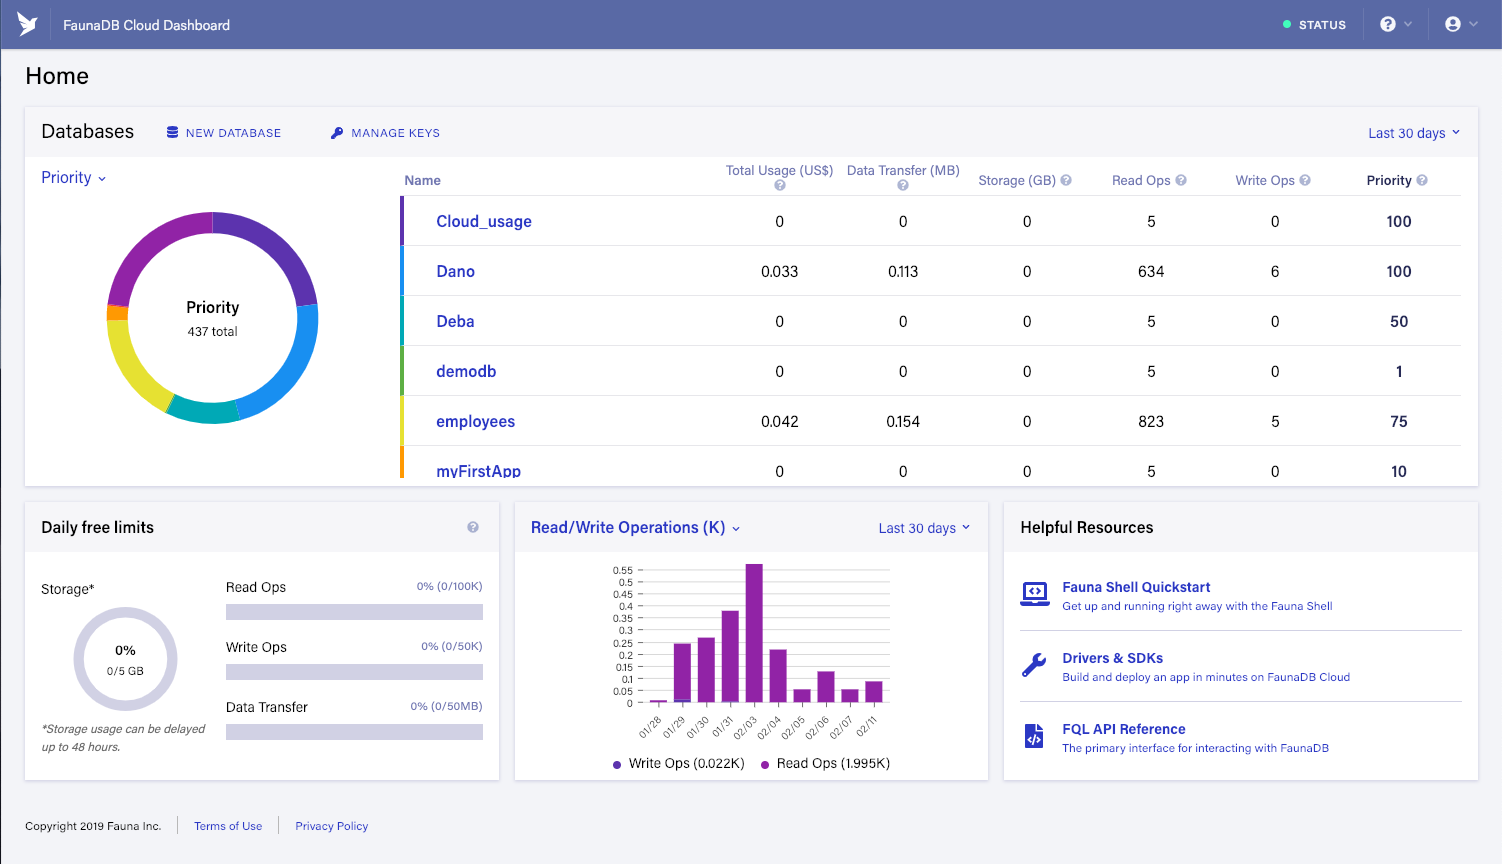1502x864 pixels.
Task: Open the Fauna Shell Quickstart link
Action: (1136, 587)
